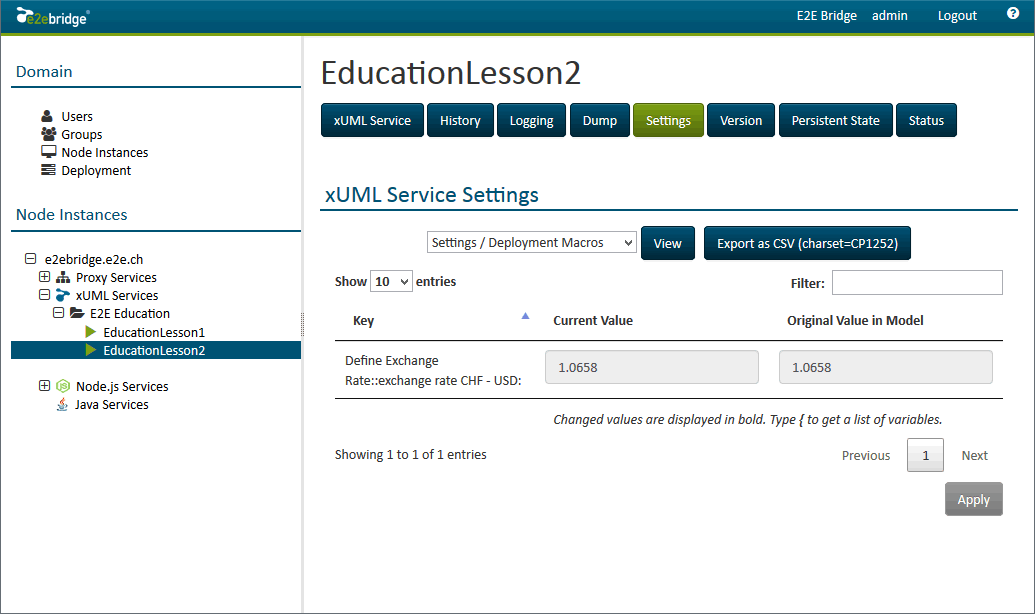Open the Persistent State tab
Image resolution: width=1035 pixels, height=614 pixels.
click(835, 121)
